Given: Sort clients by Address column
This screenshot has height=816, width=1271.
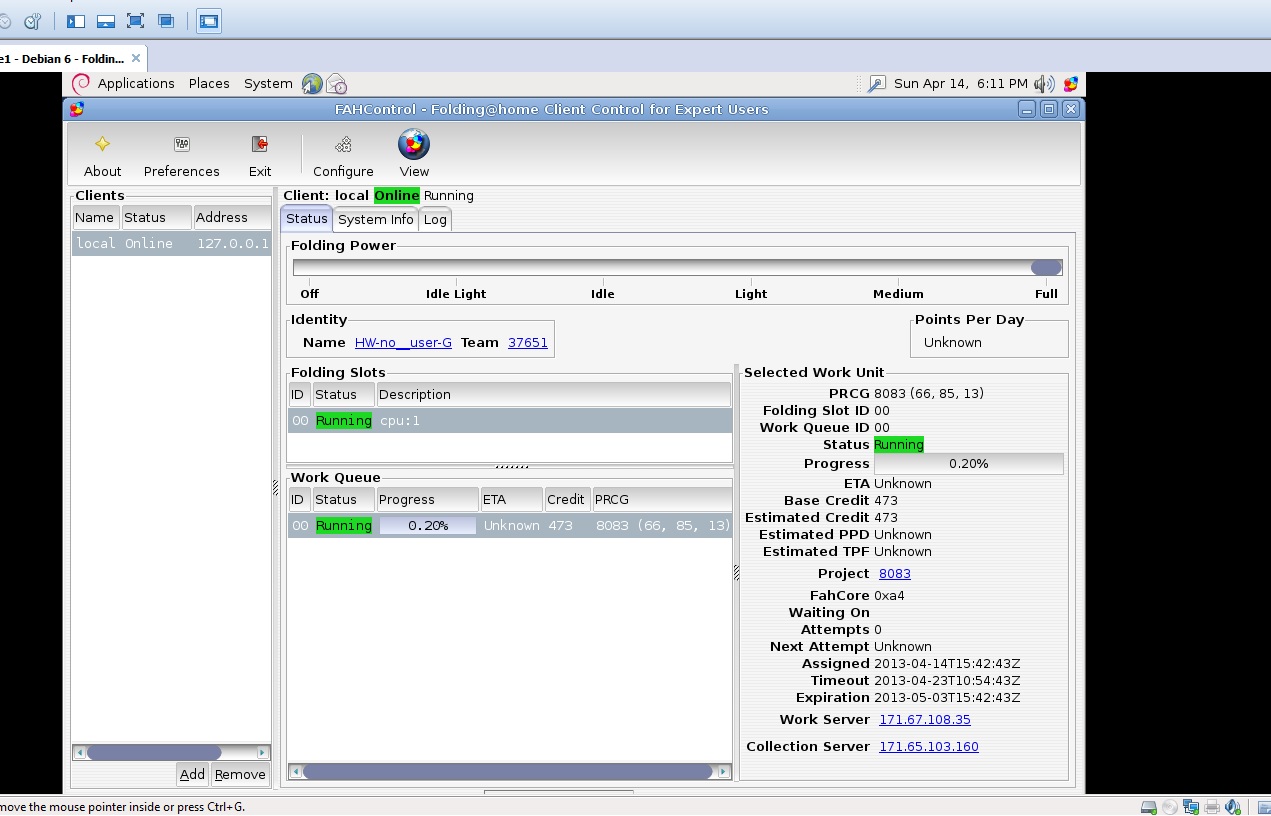Looking at the screenshot, I should point(231,217).
